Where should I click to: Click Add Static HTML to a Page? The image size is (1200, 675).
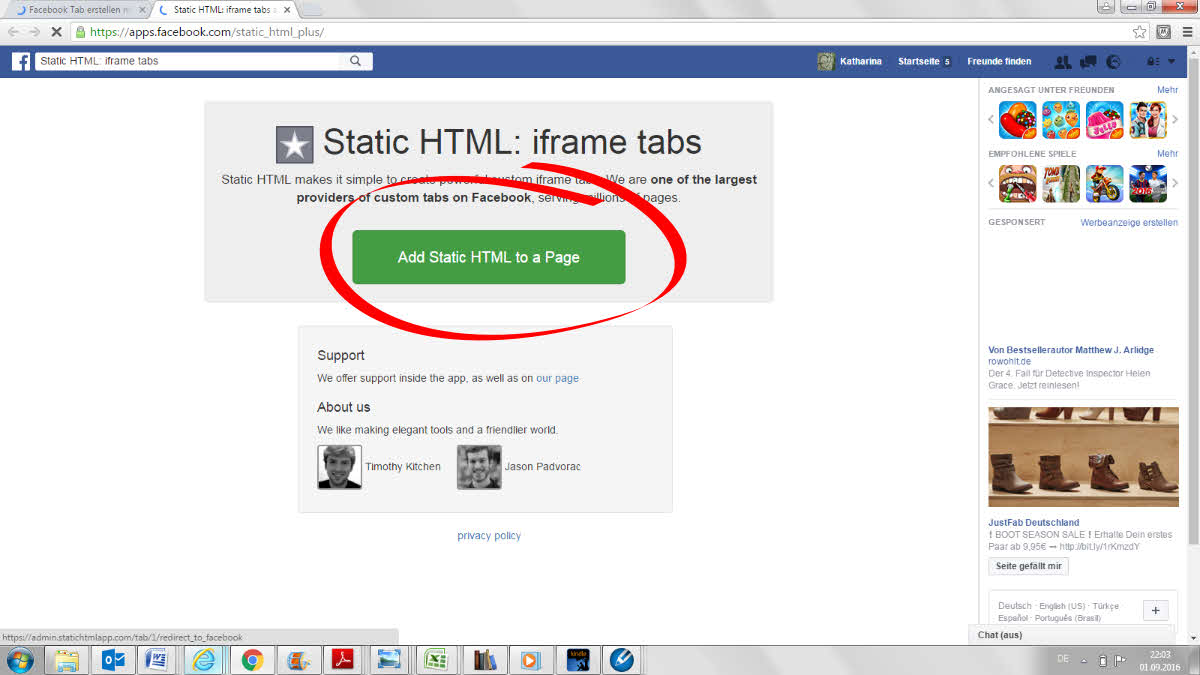point(488,257)
